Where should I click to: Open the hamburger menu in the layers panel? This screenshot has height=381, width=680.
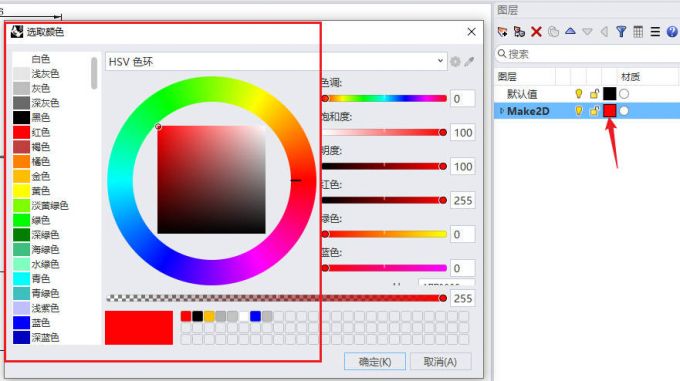(655, 32)
